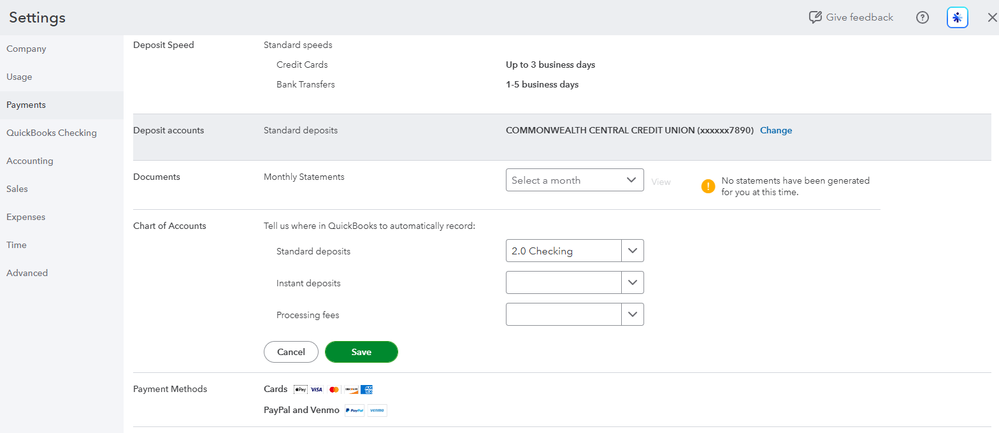The image size is (999, 433).
Task: Click the green Save button
Action: click(x=361, y=352)
